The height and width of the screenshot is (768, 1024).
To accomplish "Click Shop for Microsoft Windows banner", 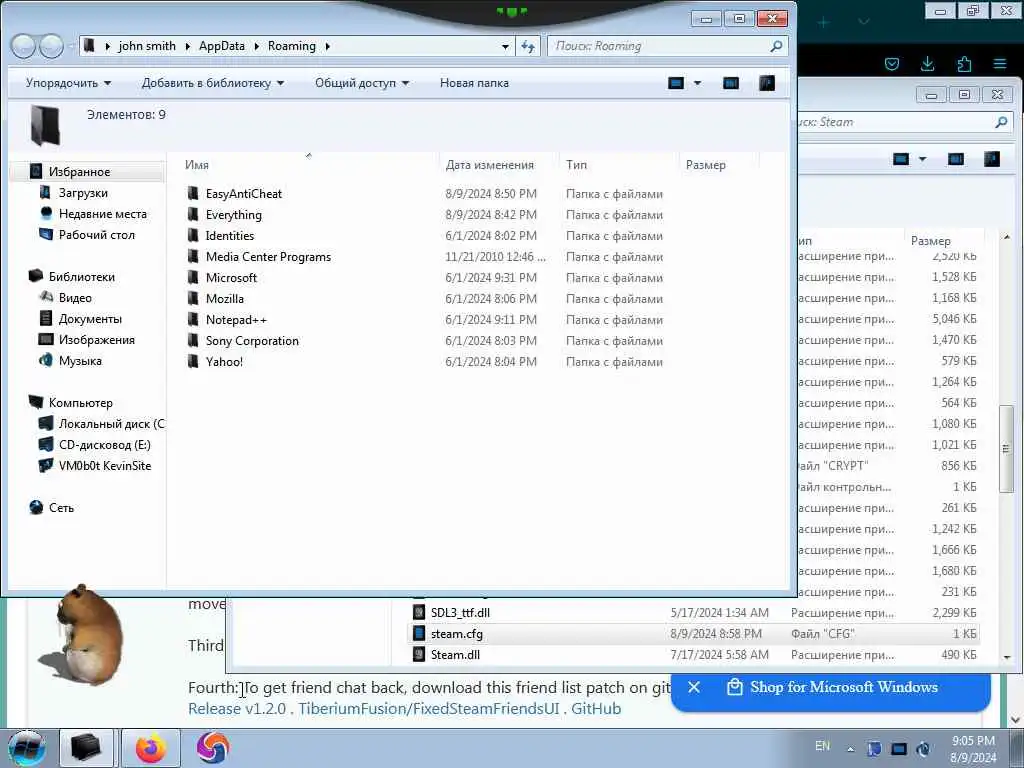I will [x=844, y=687].
